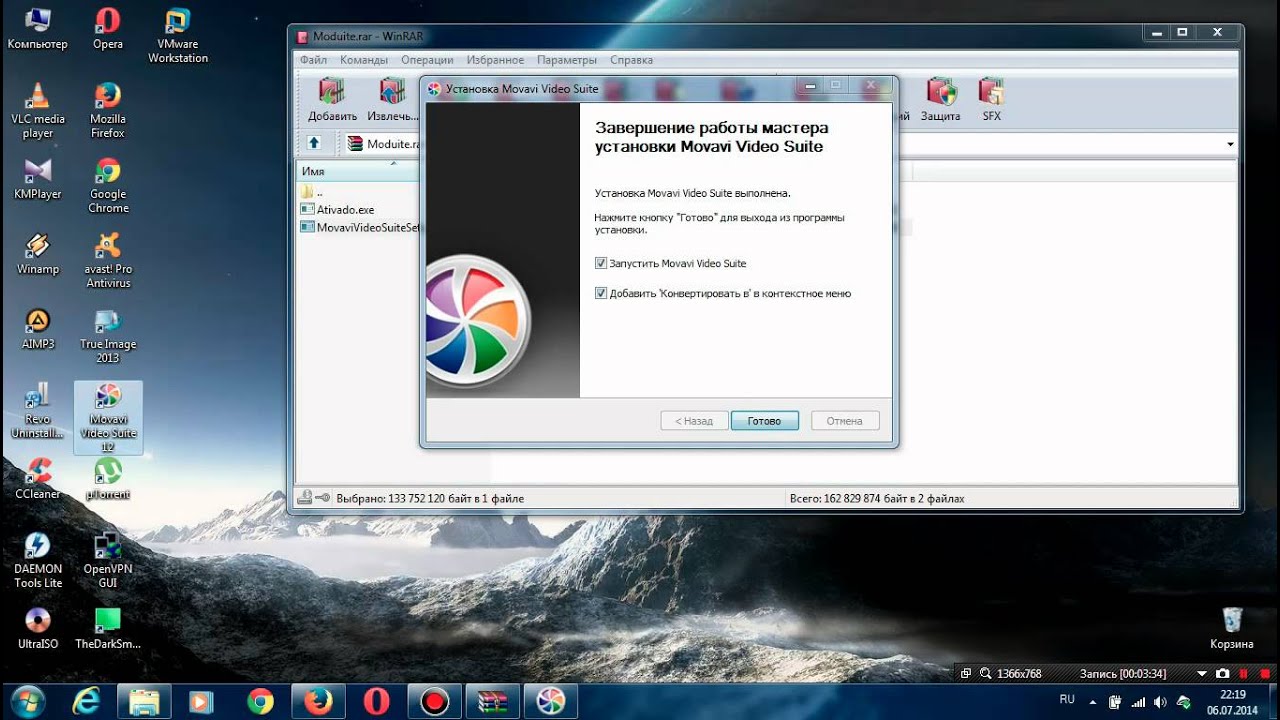This screenshot has width=1280, height=720.
Task: Open VMware Workstation desktop shortcut
Action: coord(178,36)
